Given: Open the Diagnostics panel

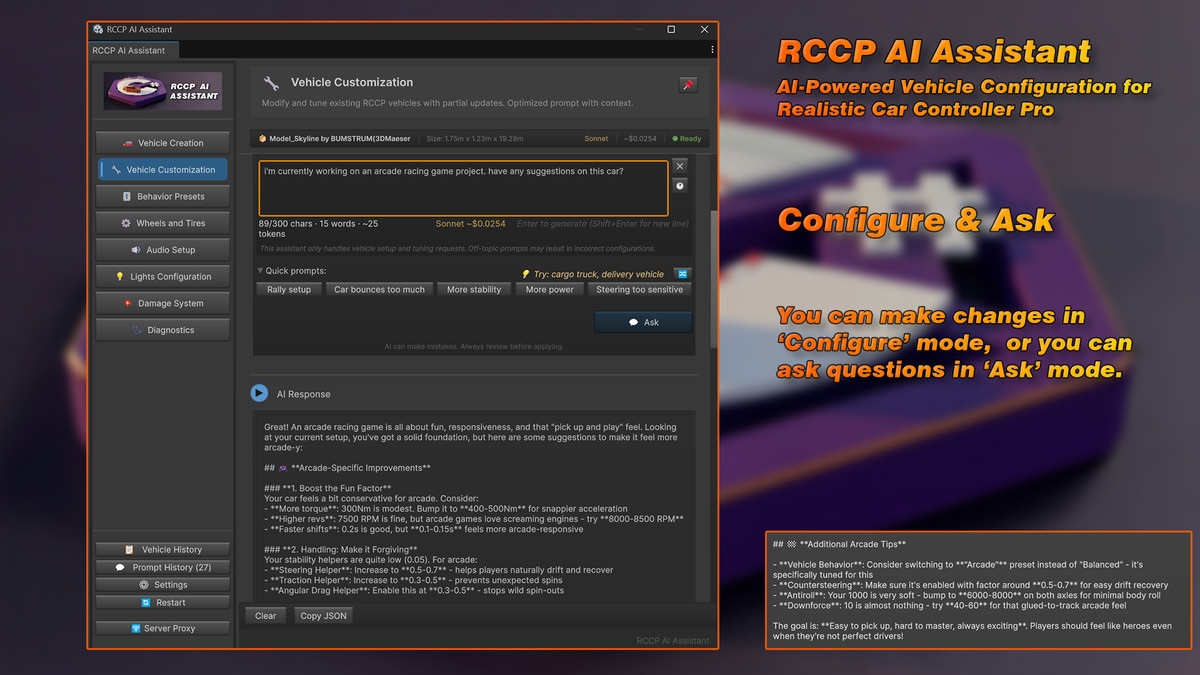Looking at the screenshot, I should tap(162, 330).
